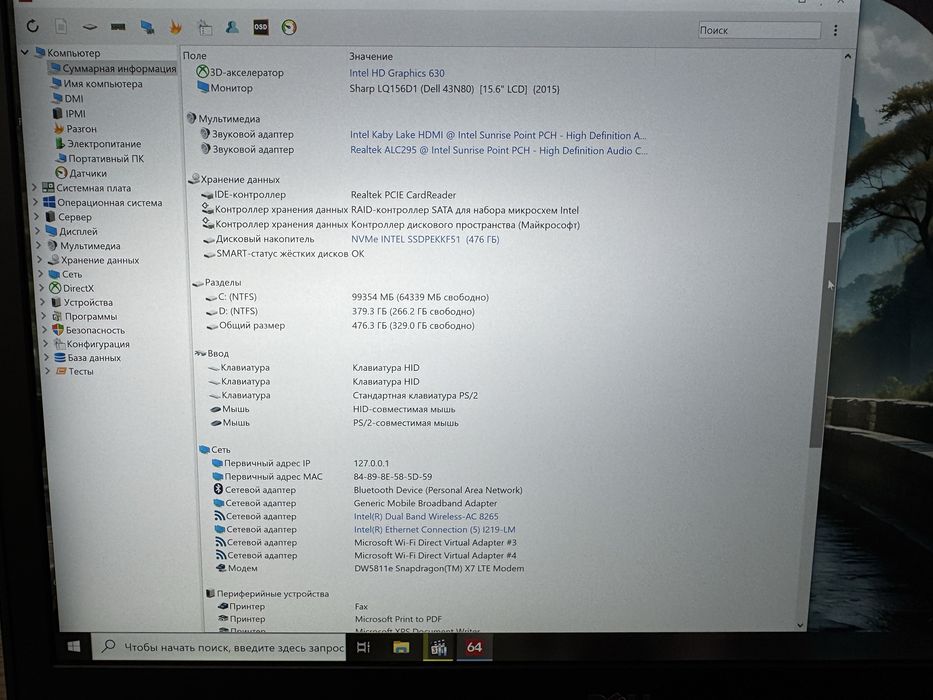Viewport: 933px width, 700px height.
Task: Open Intel Kaby Lake HDMI audio link
Action: [498, 135]
